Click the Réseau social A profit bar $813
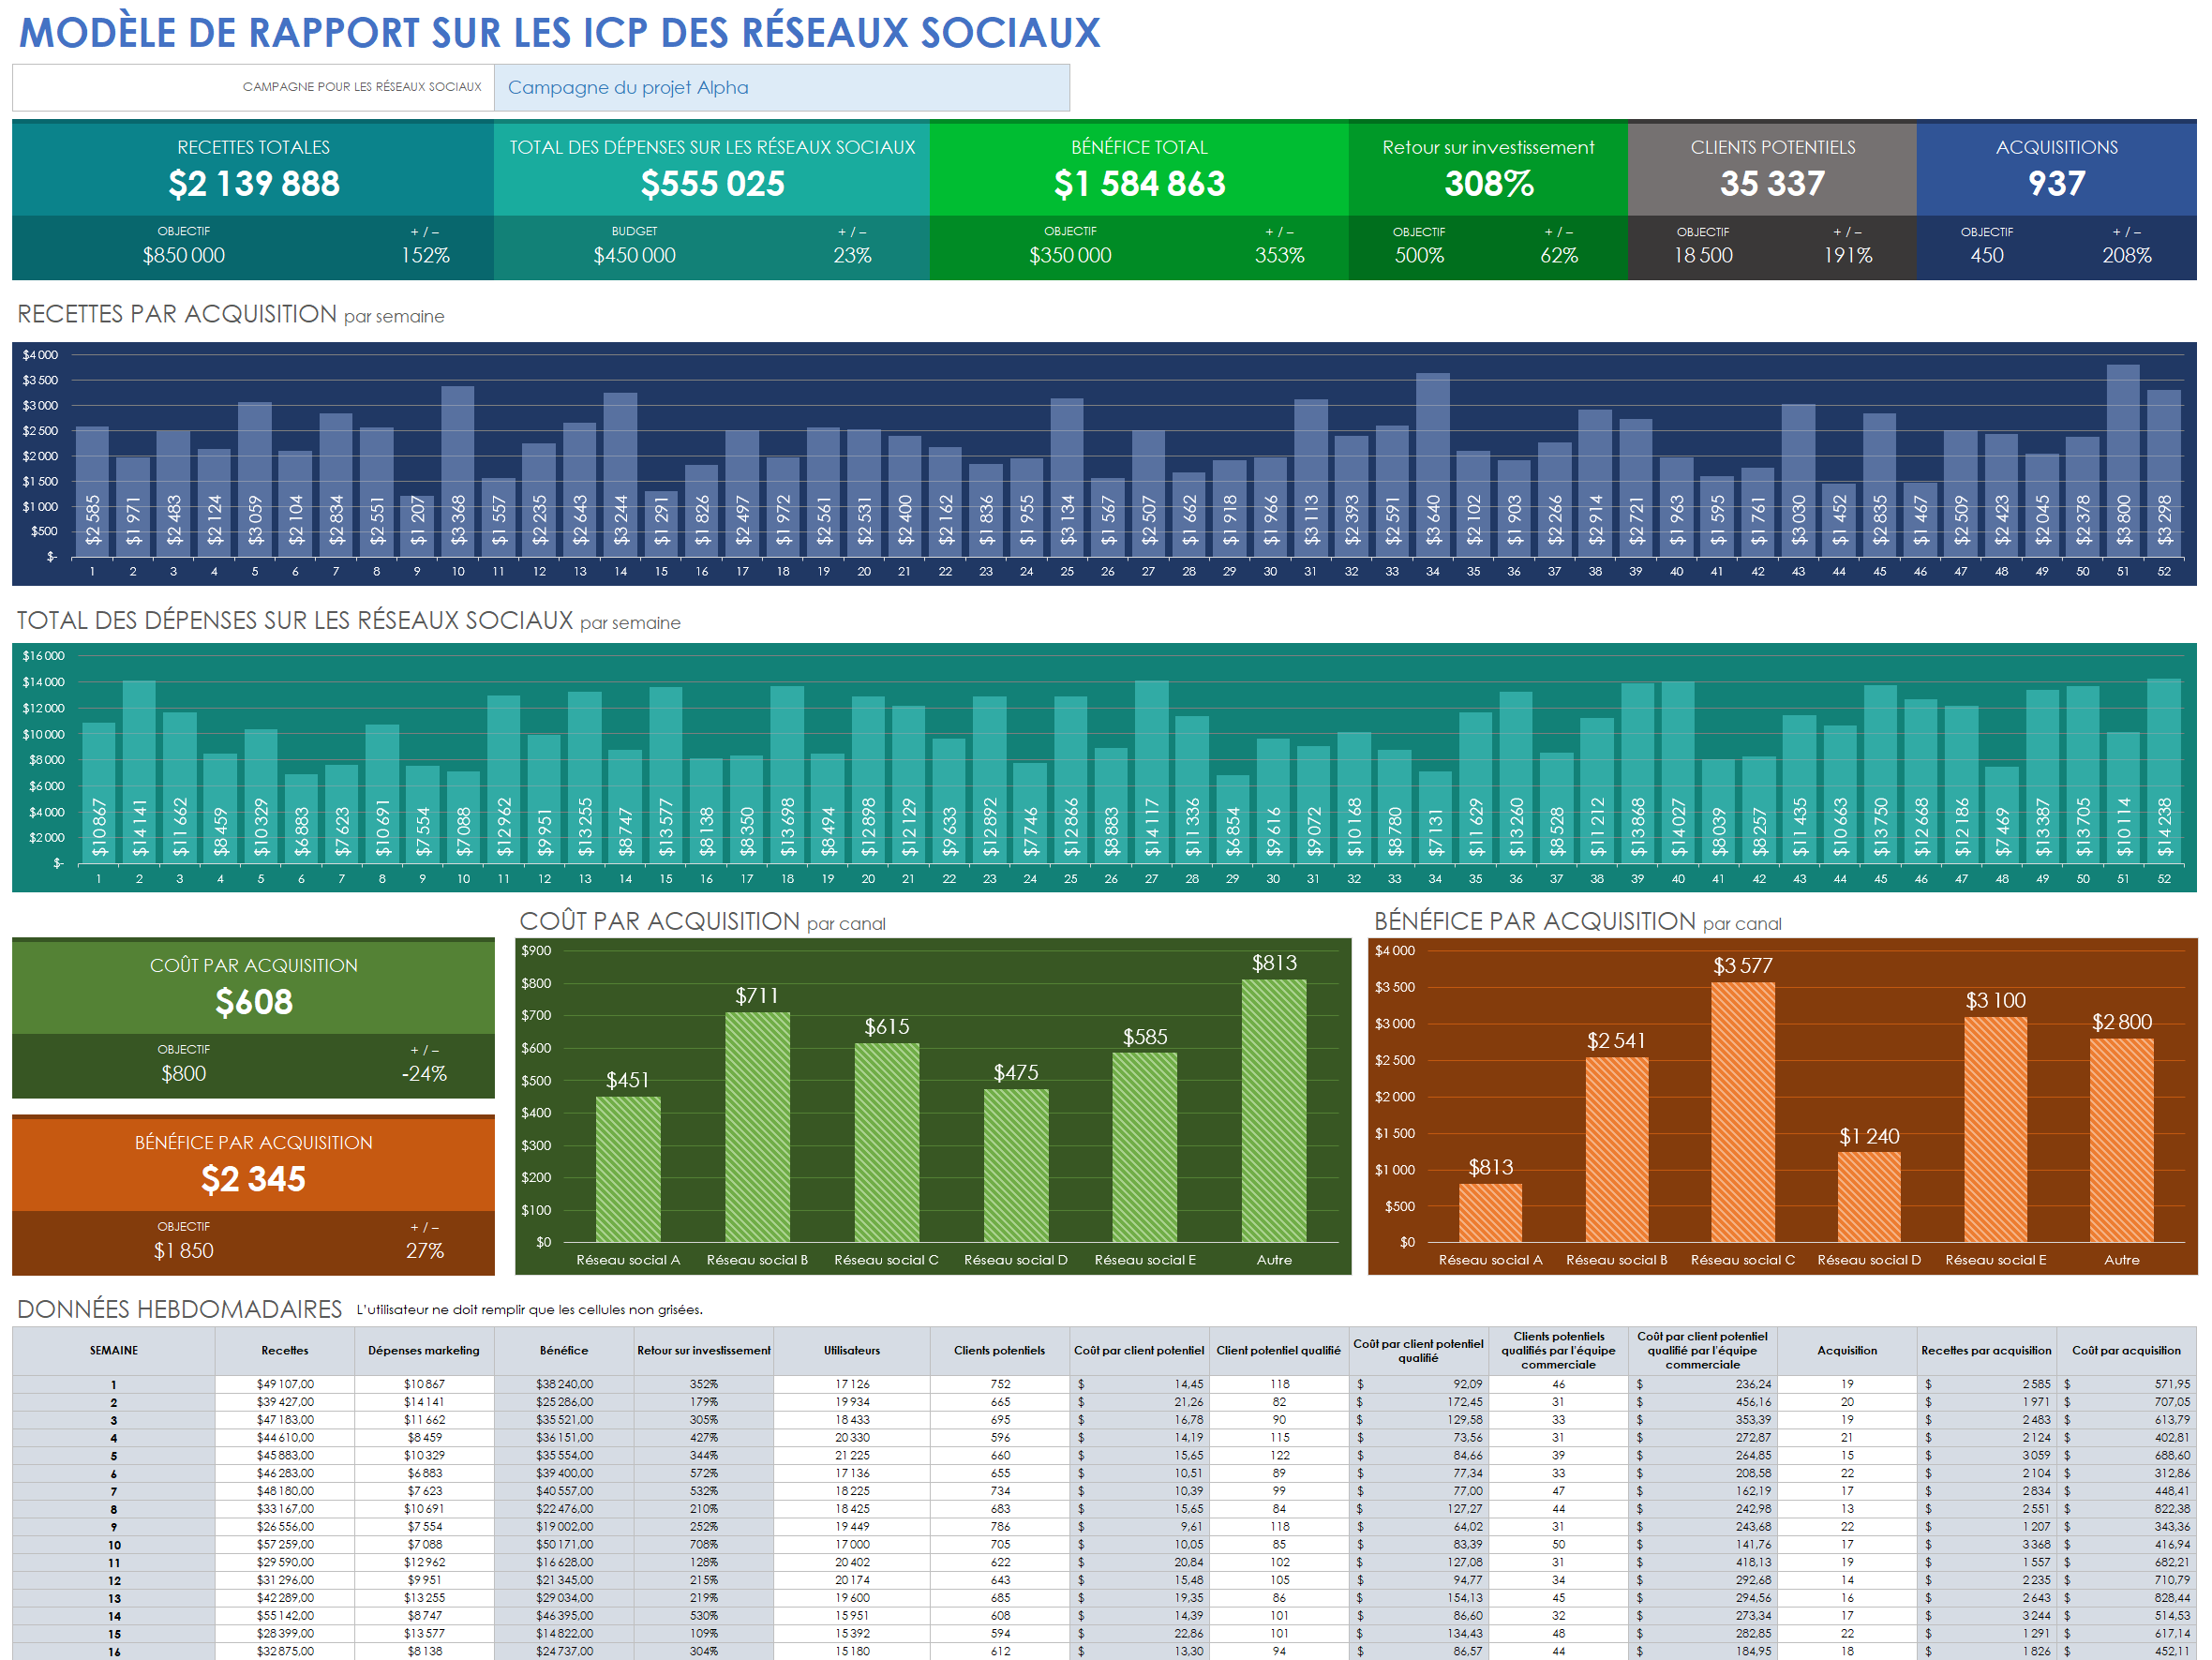The image size is (2212, 1660). [1490, 1213]
